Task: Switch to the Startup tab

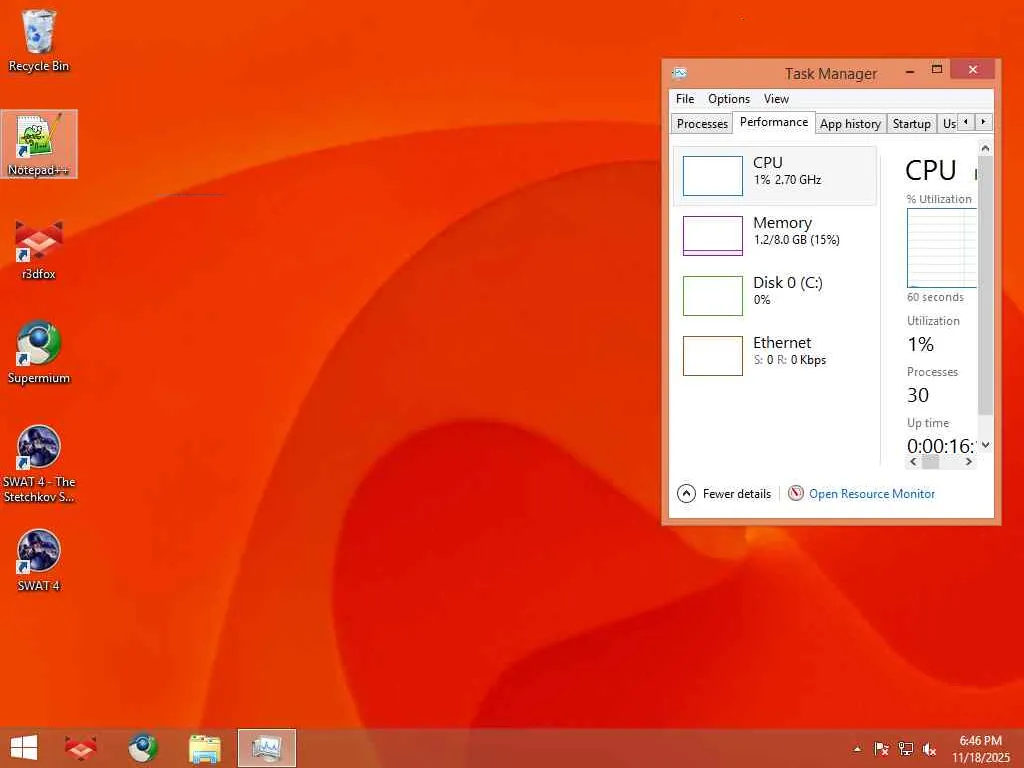Action: point(912,123)
